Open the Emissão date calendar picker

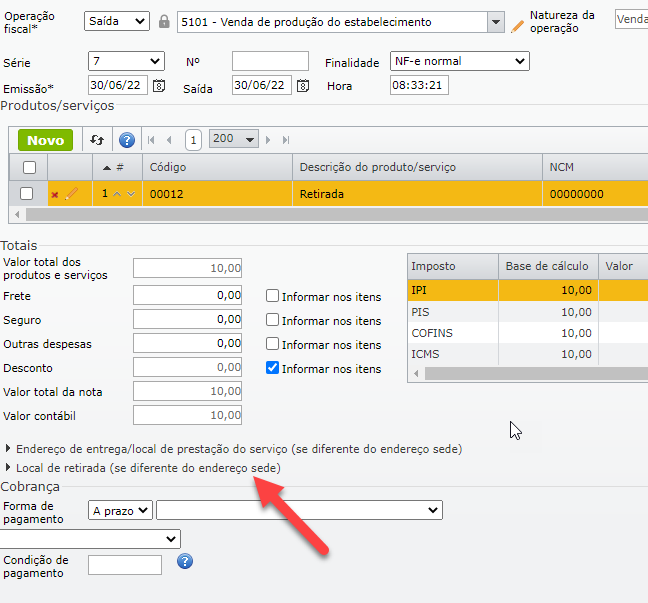coord(158,86)
